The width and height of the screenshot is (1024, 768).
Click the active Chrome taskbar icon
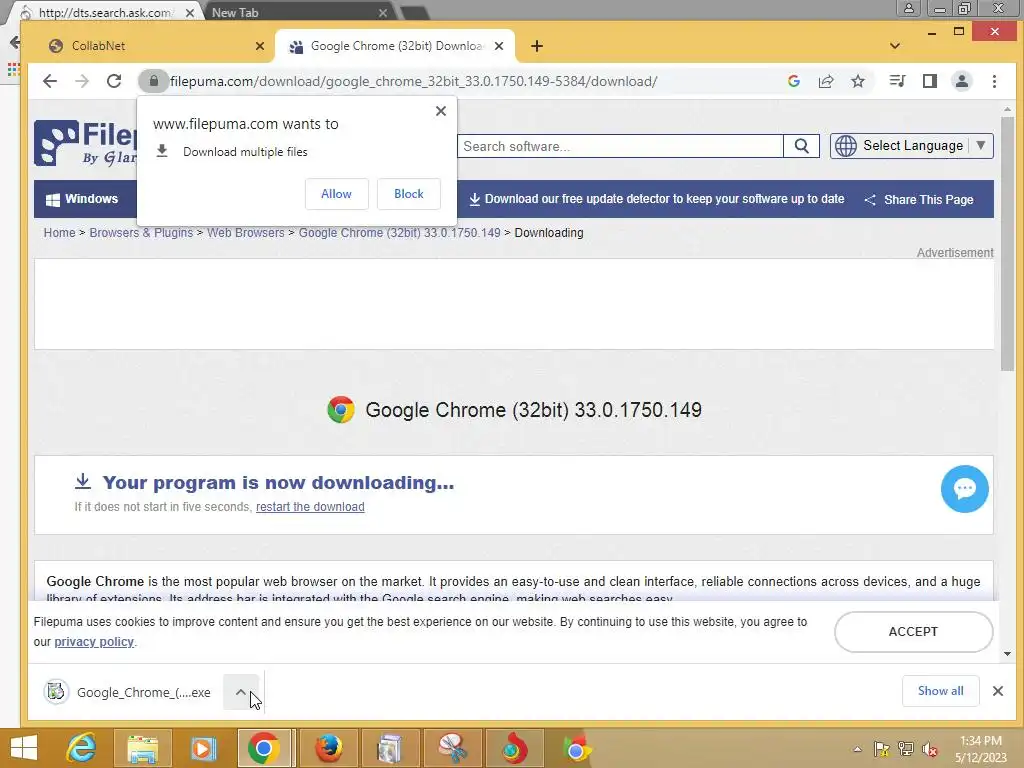coord(264,748)
